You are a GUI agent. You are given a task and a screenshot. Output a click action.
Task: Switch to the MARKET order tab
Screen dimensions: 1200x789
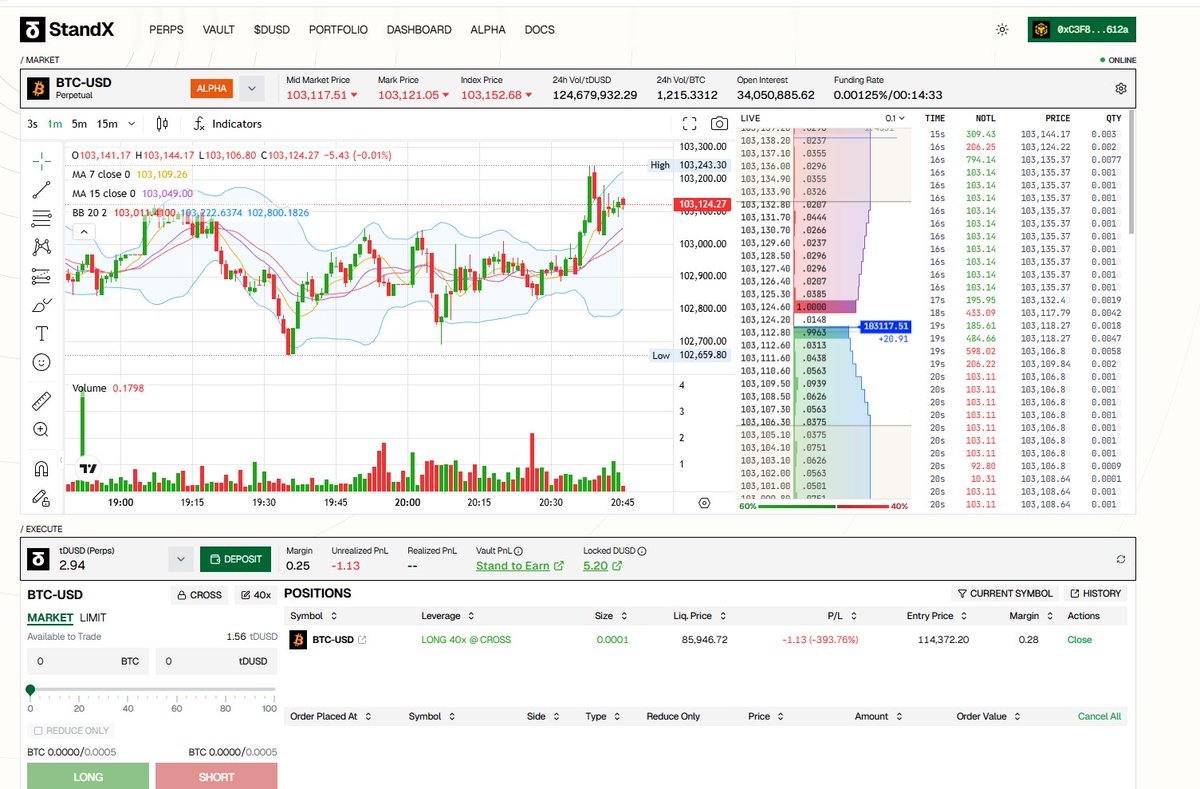[x=50, y=618]
